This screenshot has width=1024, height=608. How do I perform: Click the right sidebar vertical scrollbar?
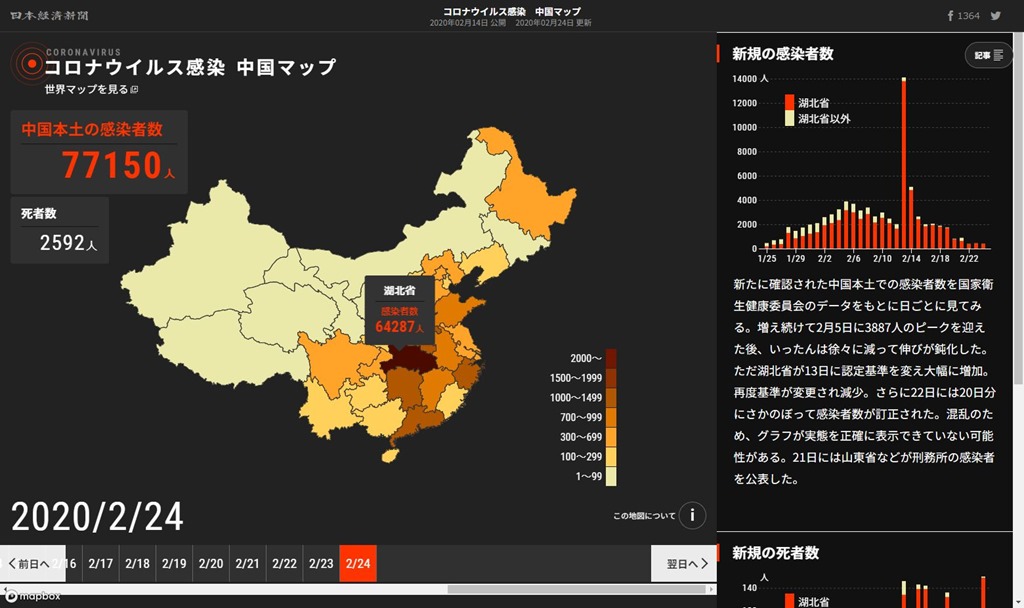1018,209
